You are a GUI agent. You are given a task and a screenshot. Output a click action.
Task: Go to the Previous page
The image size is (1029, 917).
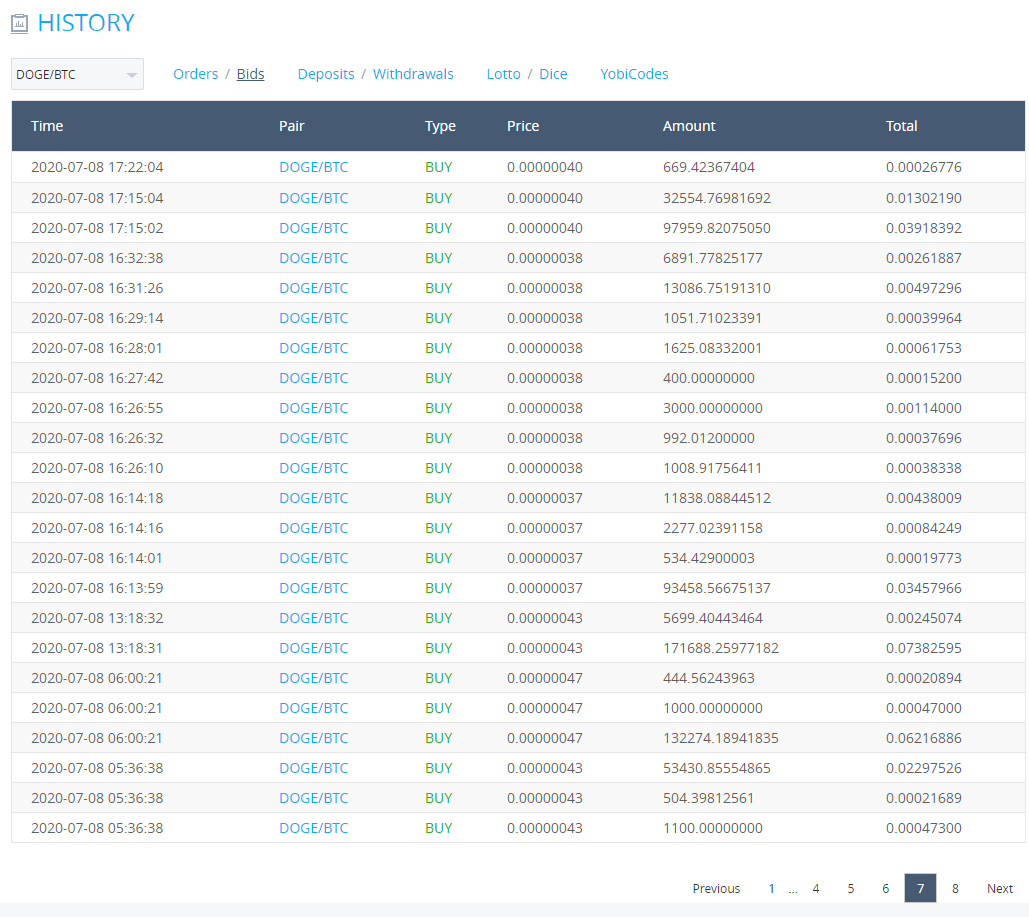[x=717, y=888]
